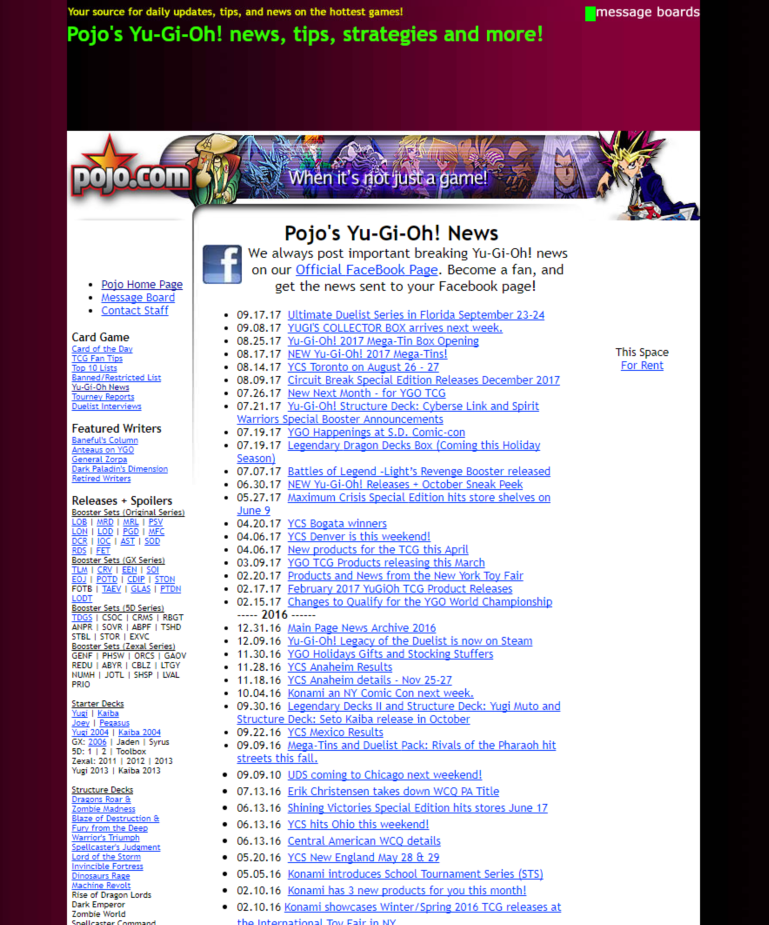This screenshot has height=925, width=769.
Task: Open Card of the Day
Action: tap(102, 349)
